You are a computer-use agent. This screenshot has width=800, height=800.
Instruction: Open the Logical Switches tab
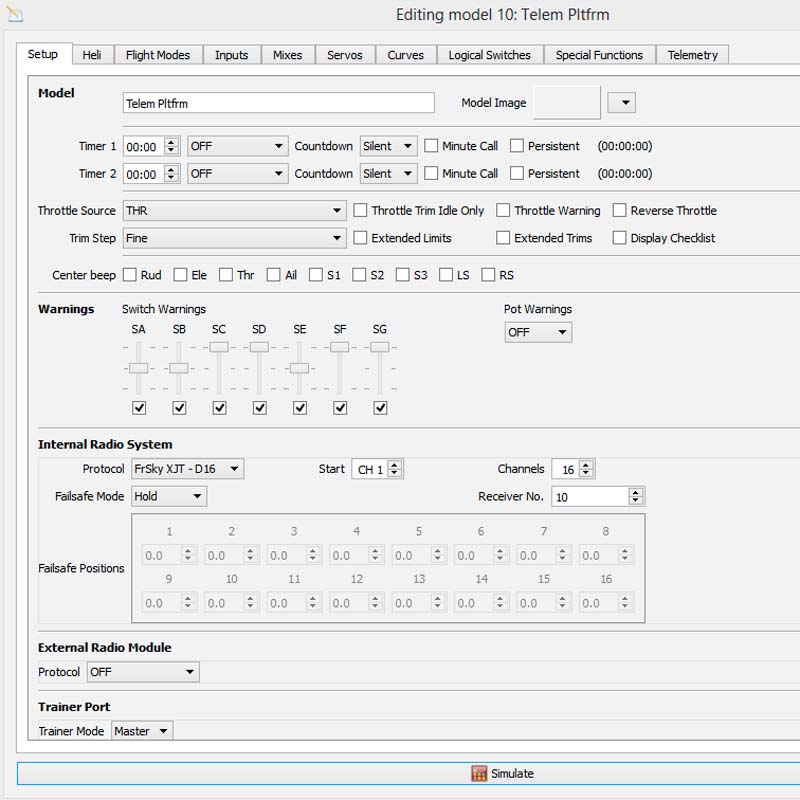(489, 55)
